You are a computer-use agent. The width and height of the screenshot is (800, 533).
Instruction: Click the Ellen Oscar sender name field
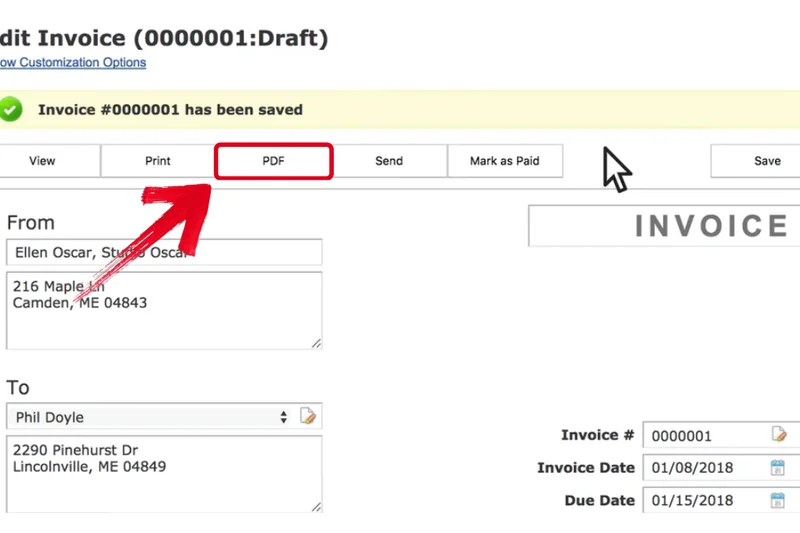164,252
